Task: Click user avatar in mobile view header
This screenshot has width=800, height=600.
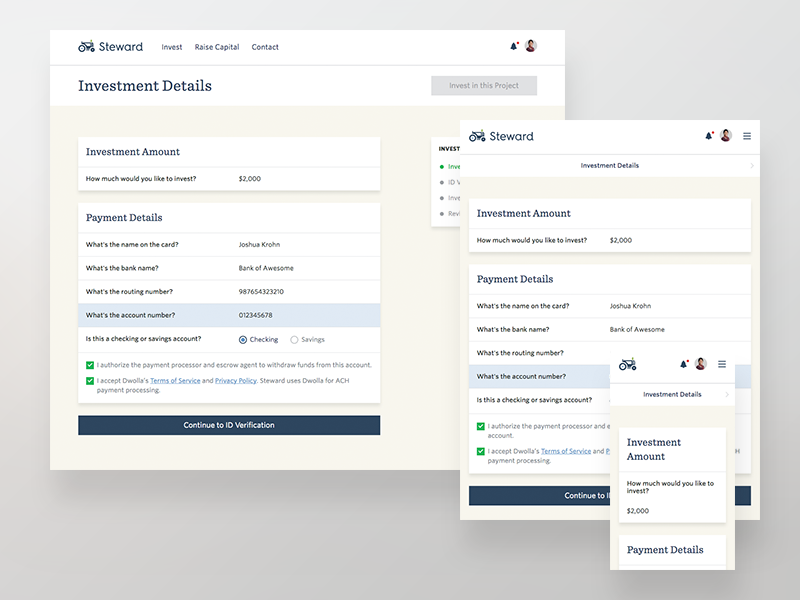Action: click(x=701, y=364)
